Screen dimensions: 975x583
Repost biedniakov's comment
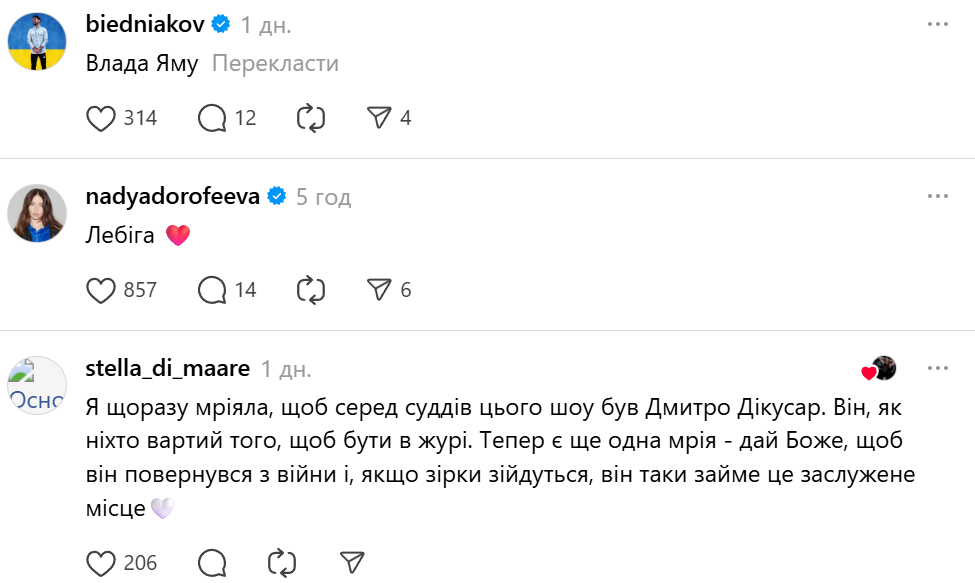pos(311,118)
